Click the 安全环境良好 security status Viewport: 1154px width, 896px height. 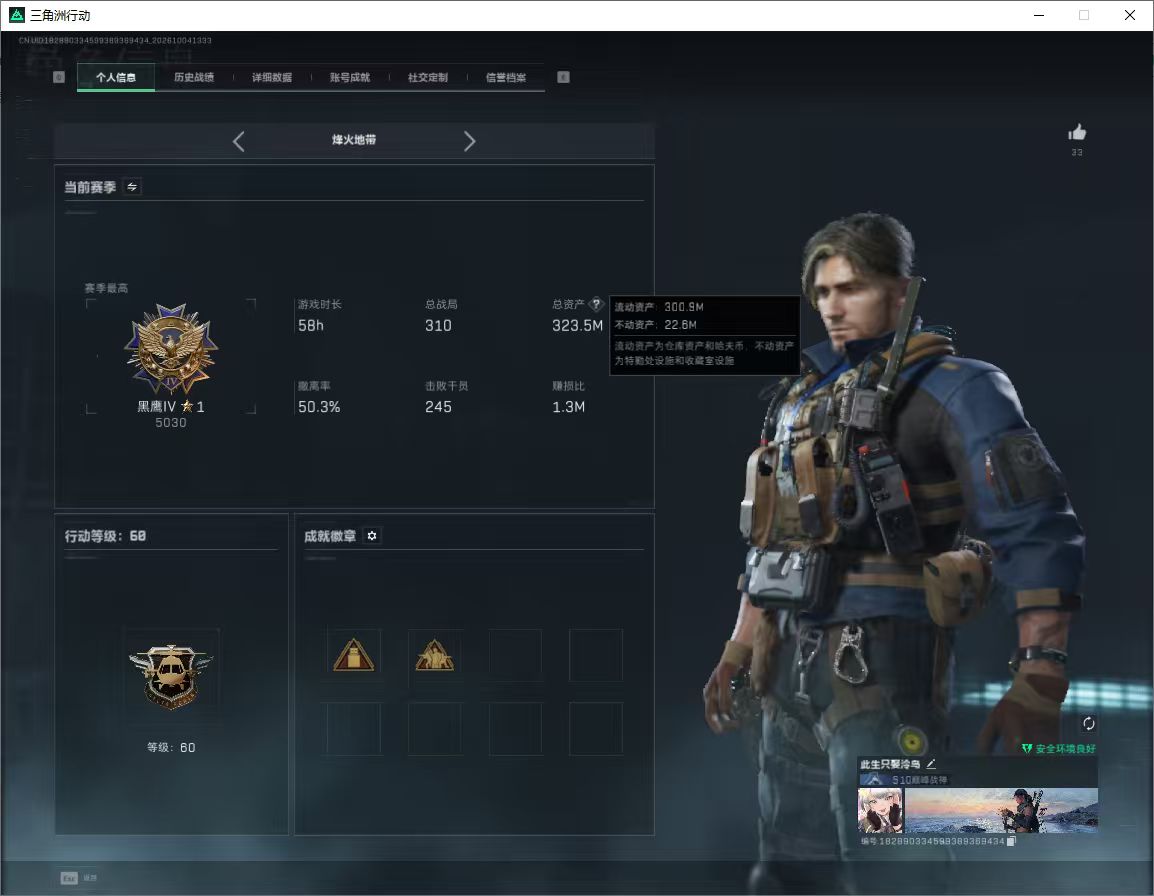coord(1058,749)
